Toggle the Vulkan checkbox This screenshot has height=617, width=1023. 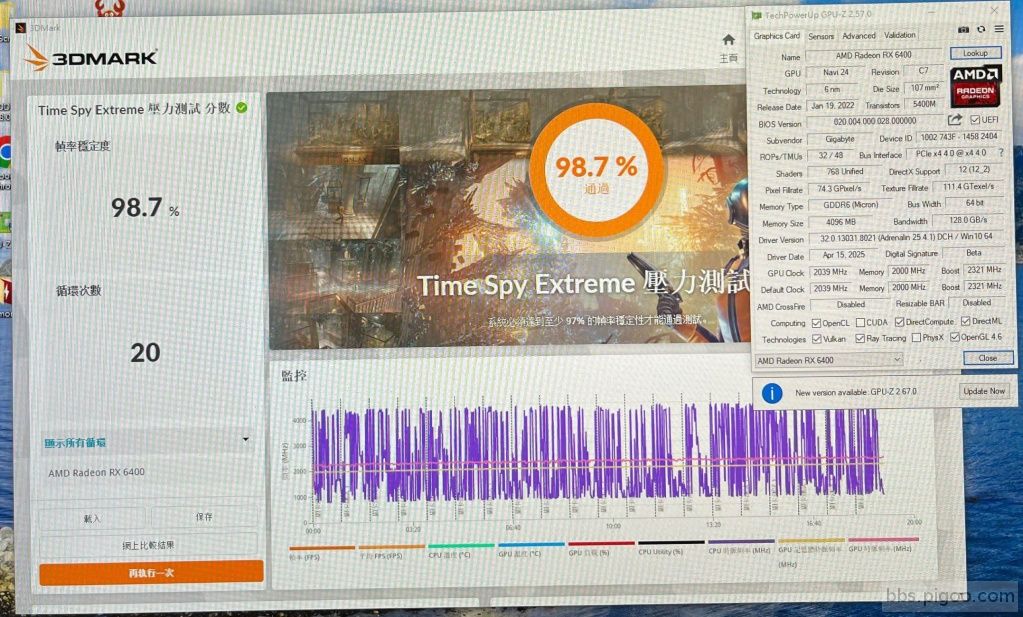coord(816,339)
